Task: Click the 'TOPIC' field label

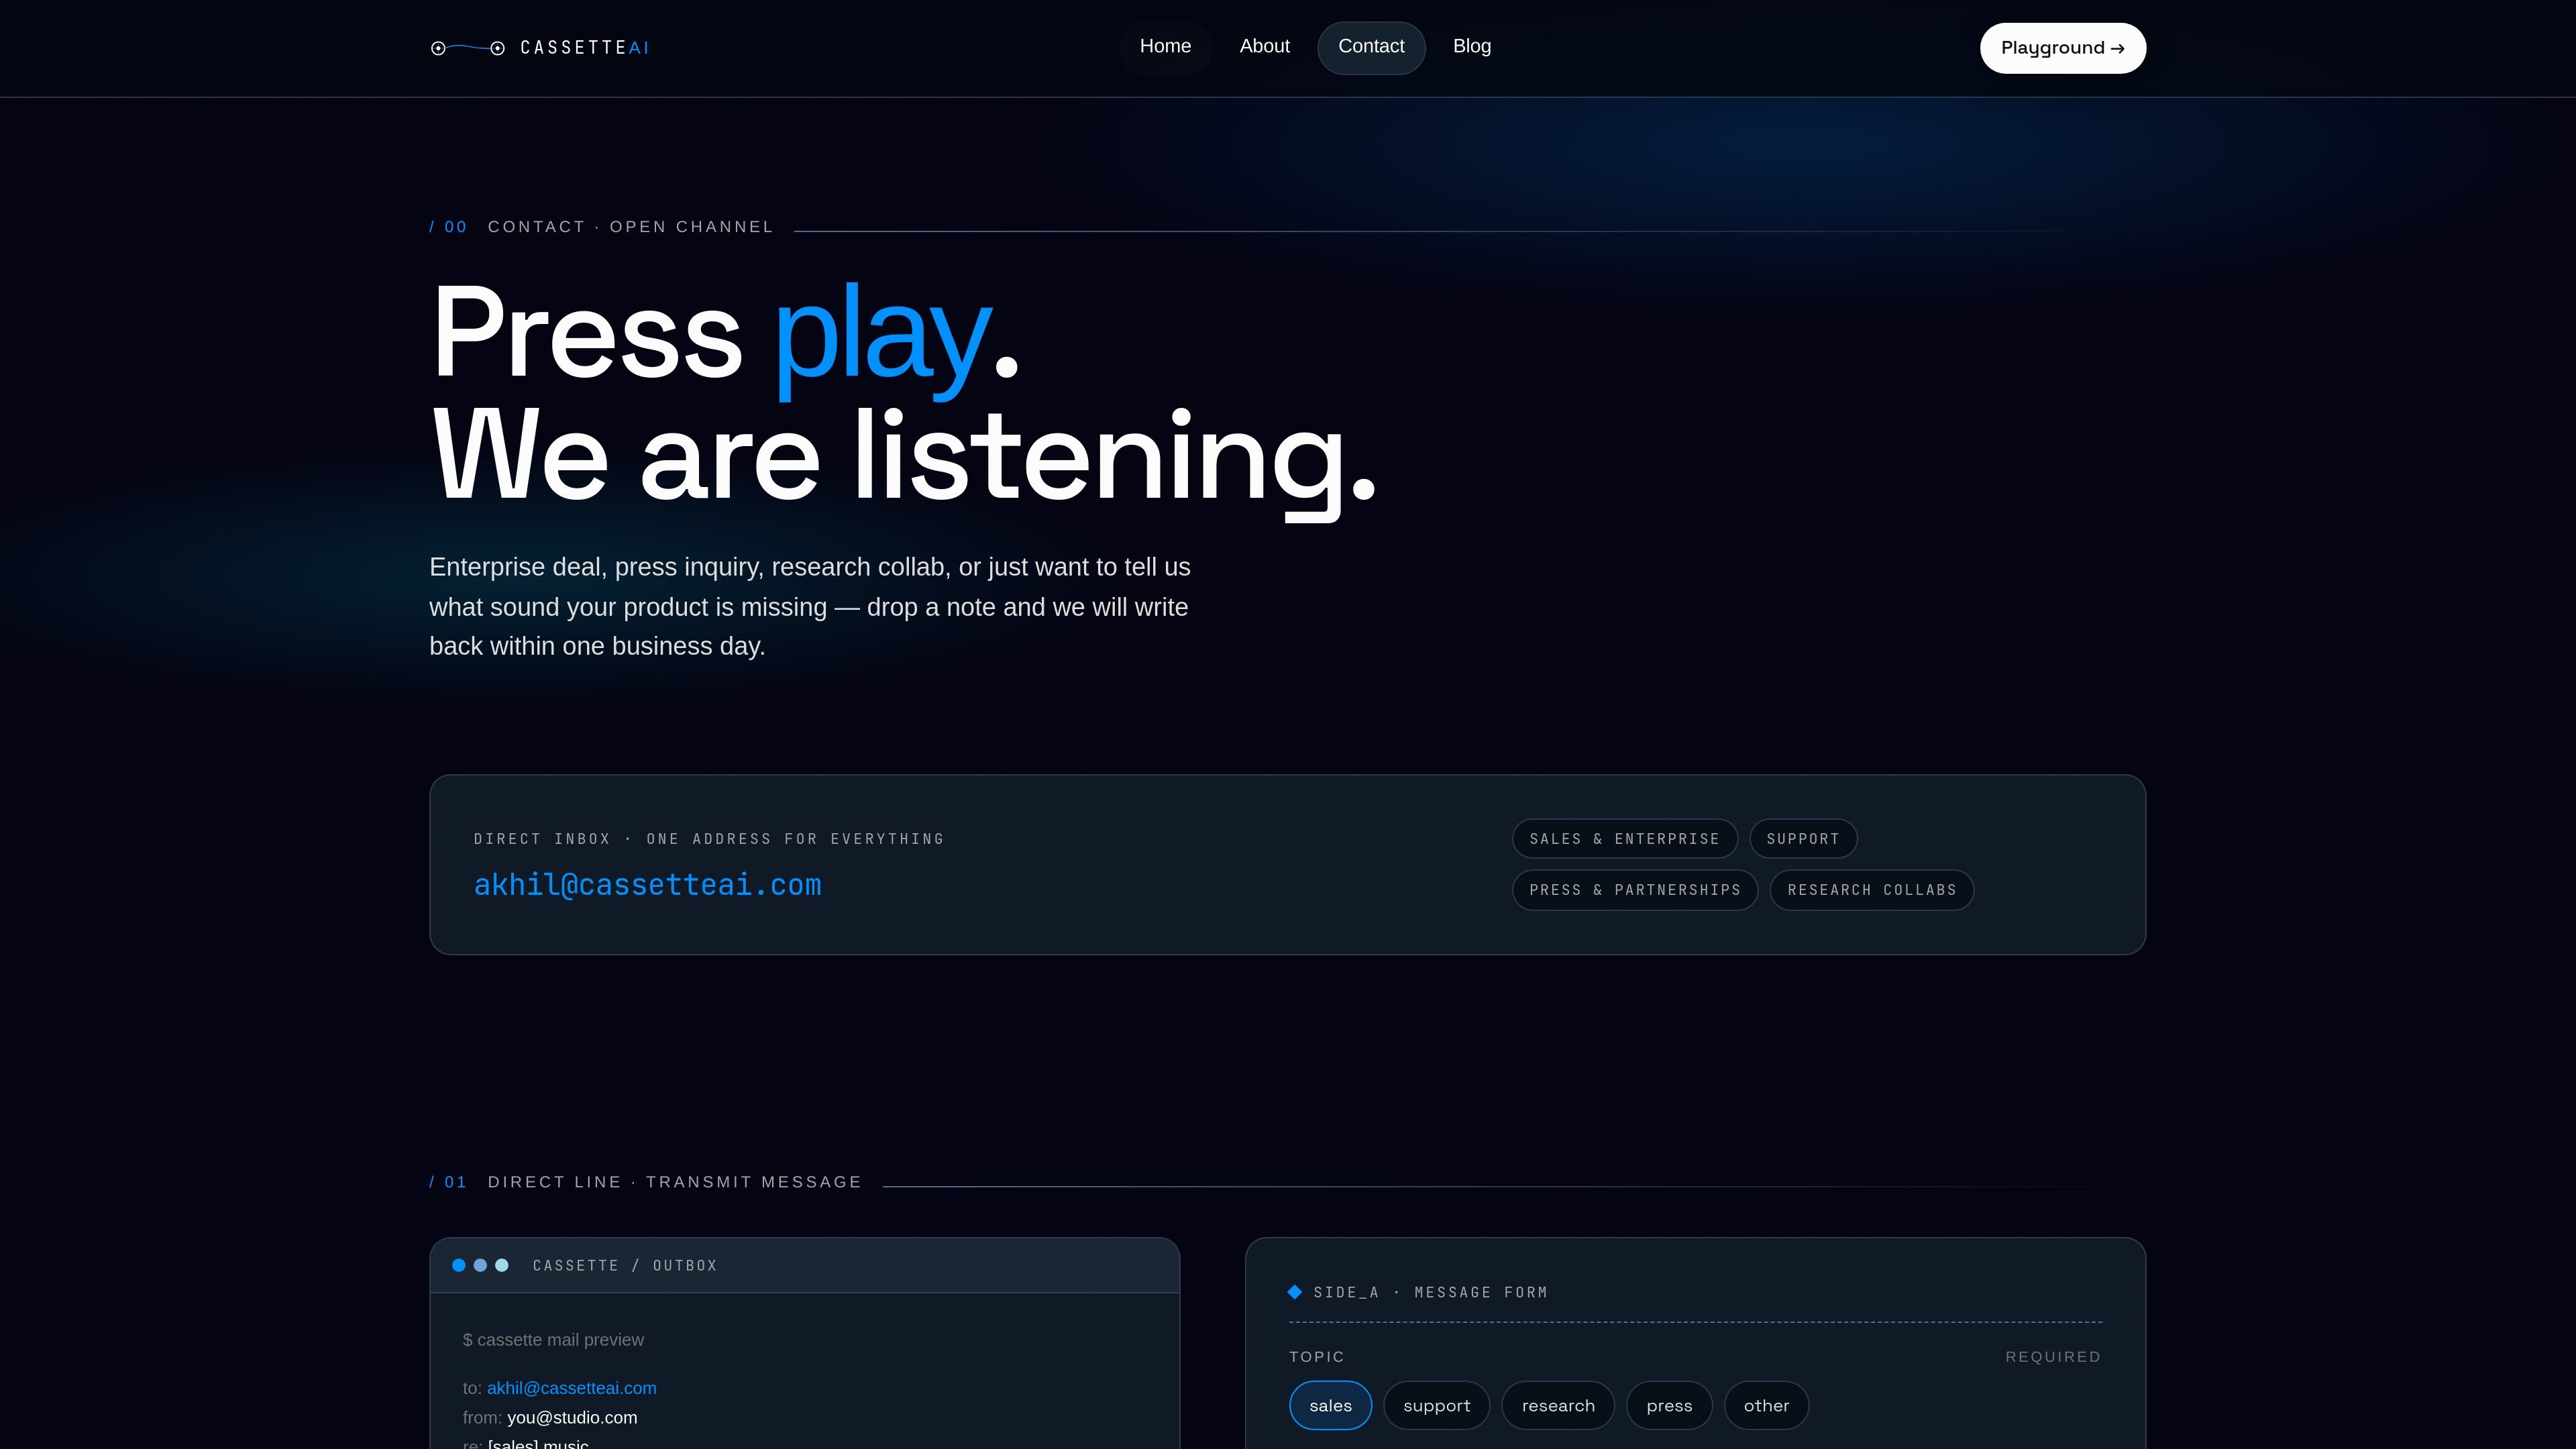Action: pos(1317,1357)
